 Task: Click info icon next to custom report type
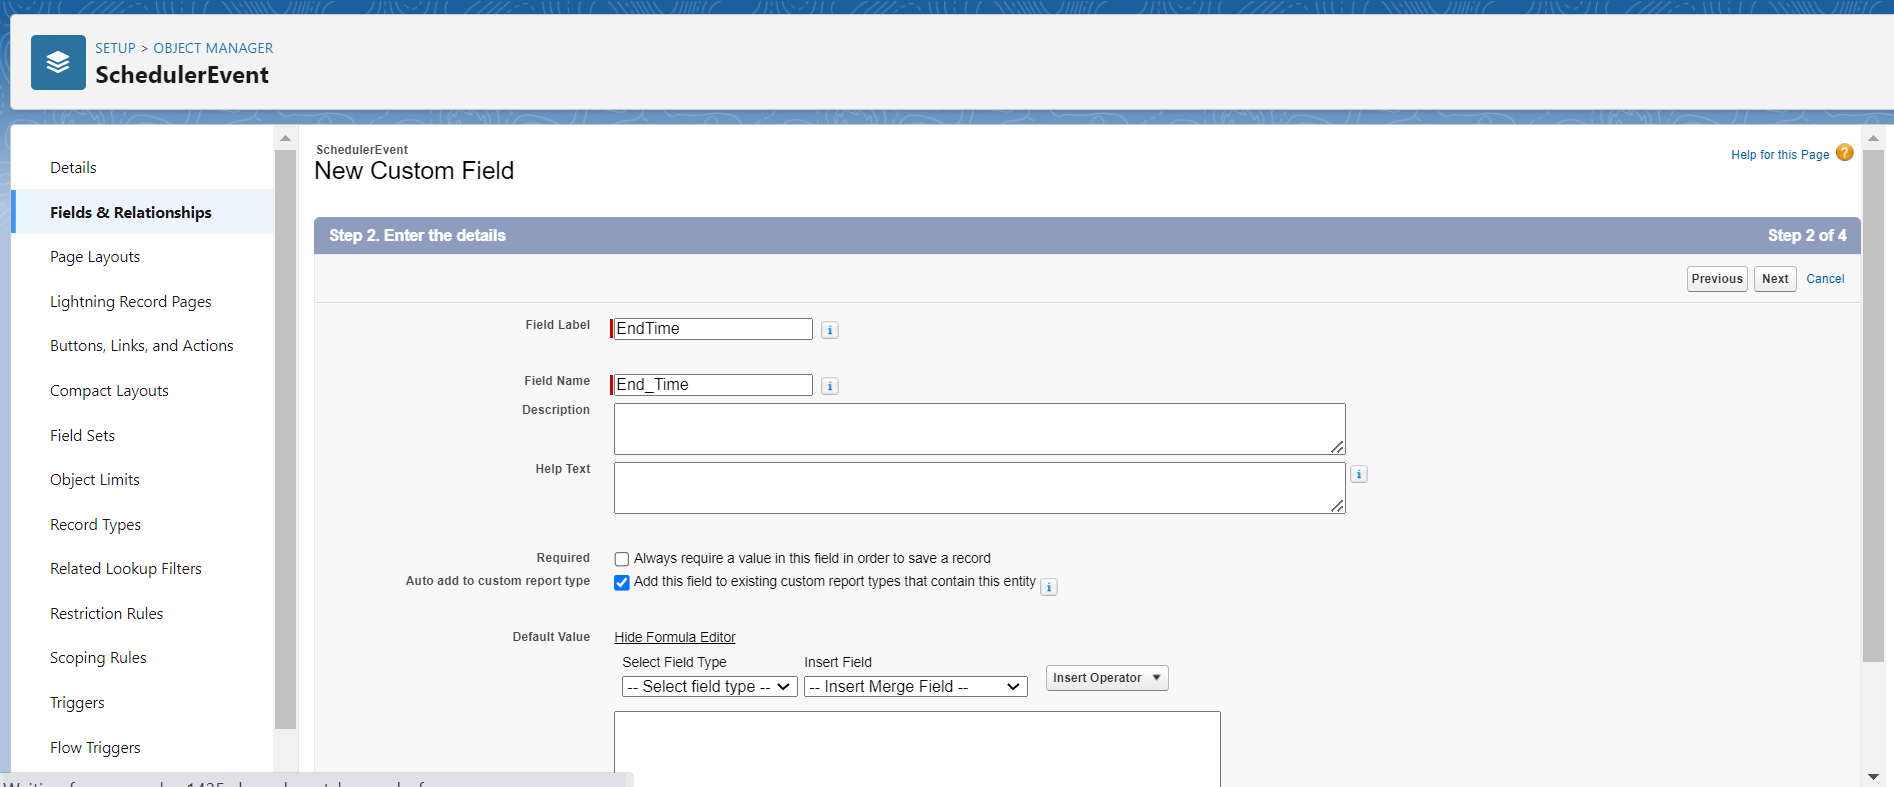coord(1048,587)
